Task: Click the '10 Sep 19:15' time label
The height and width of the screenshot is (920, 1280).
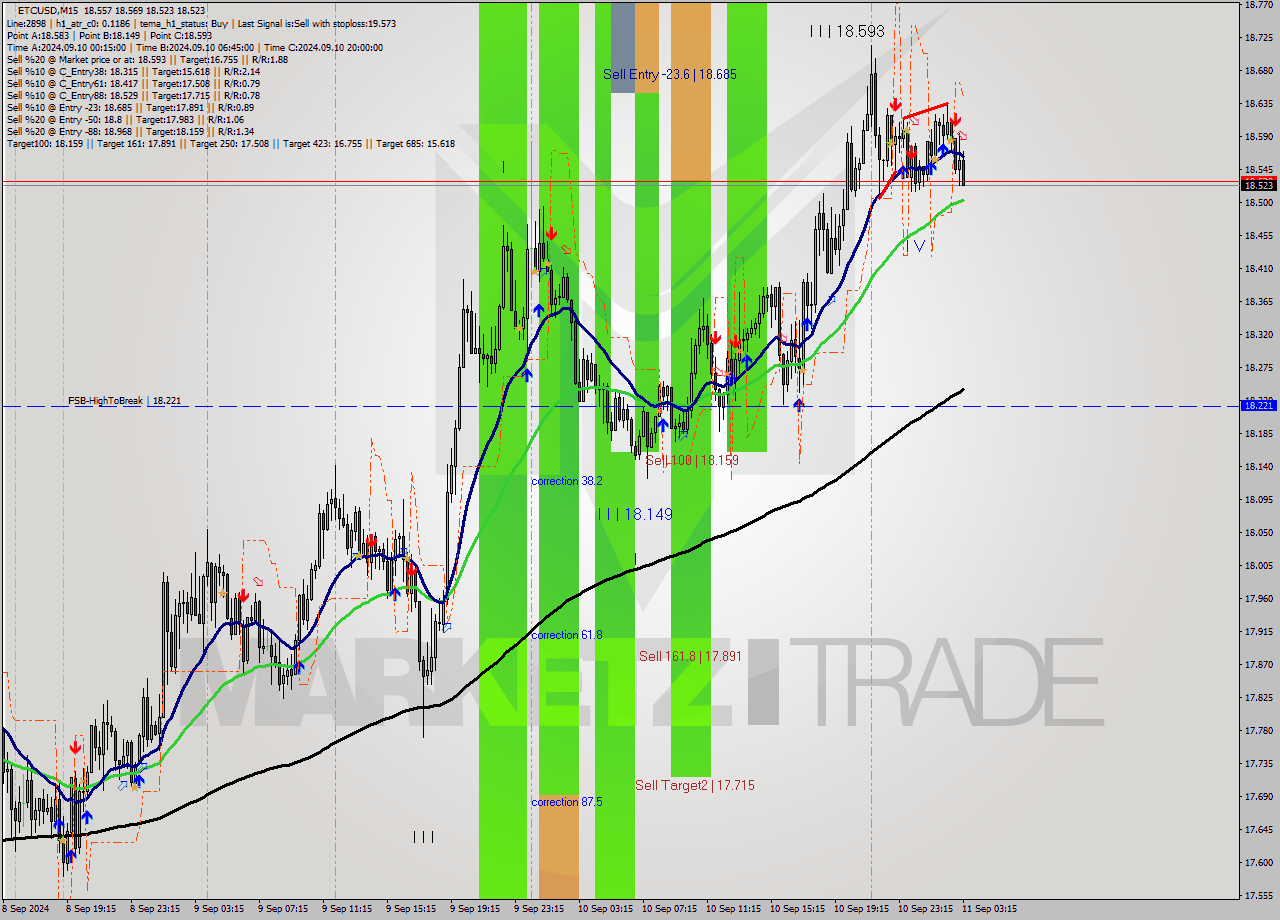Action: coord(861,909)
